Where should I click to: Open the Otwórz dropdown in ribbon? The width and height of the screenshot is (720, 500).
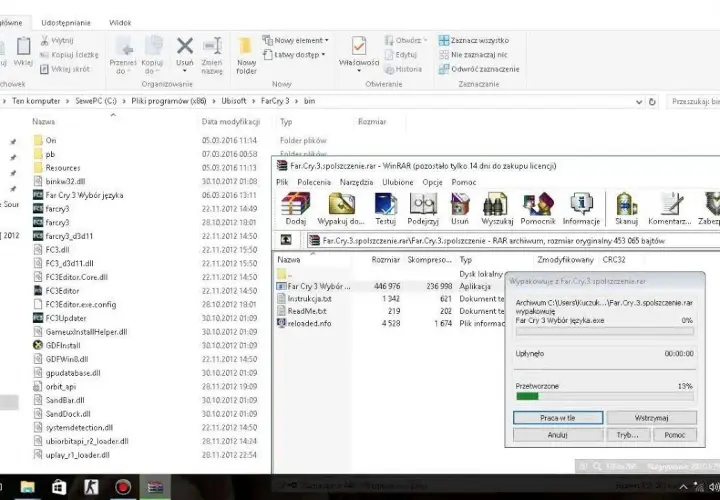tap(405, 40)
